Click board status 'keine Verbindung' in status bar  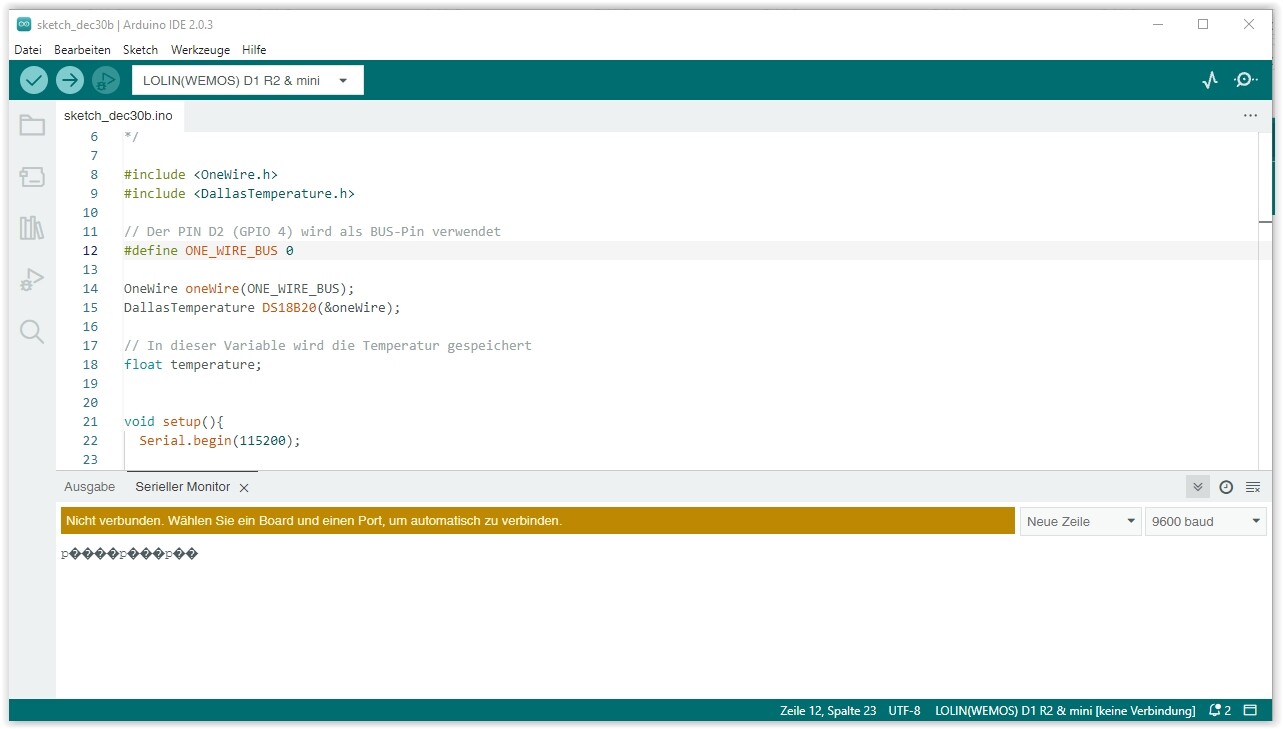point(1065,711)
